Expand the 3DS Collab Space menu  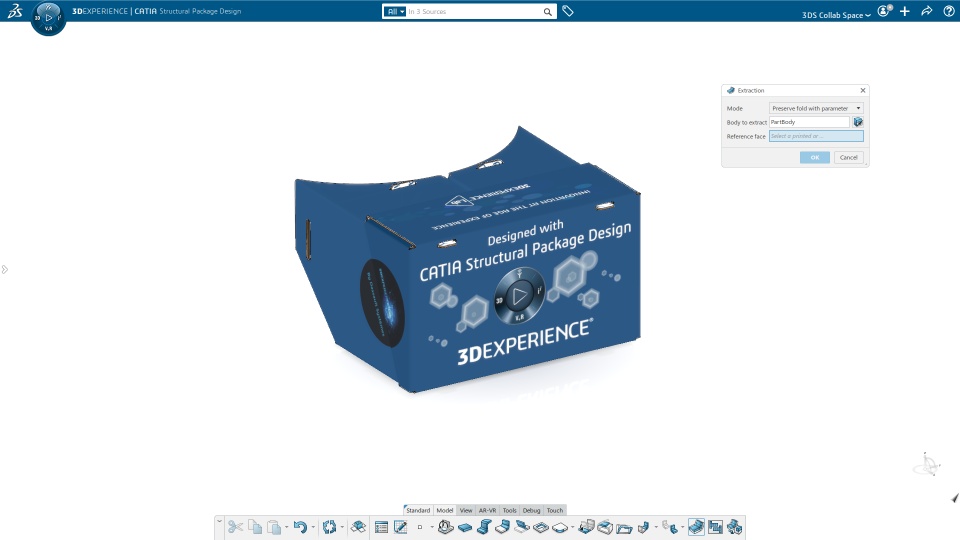click(x=836, y=15)
